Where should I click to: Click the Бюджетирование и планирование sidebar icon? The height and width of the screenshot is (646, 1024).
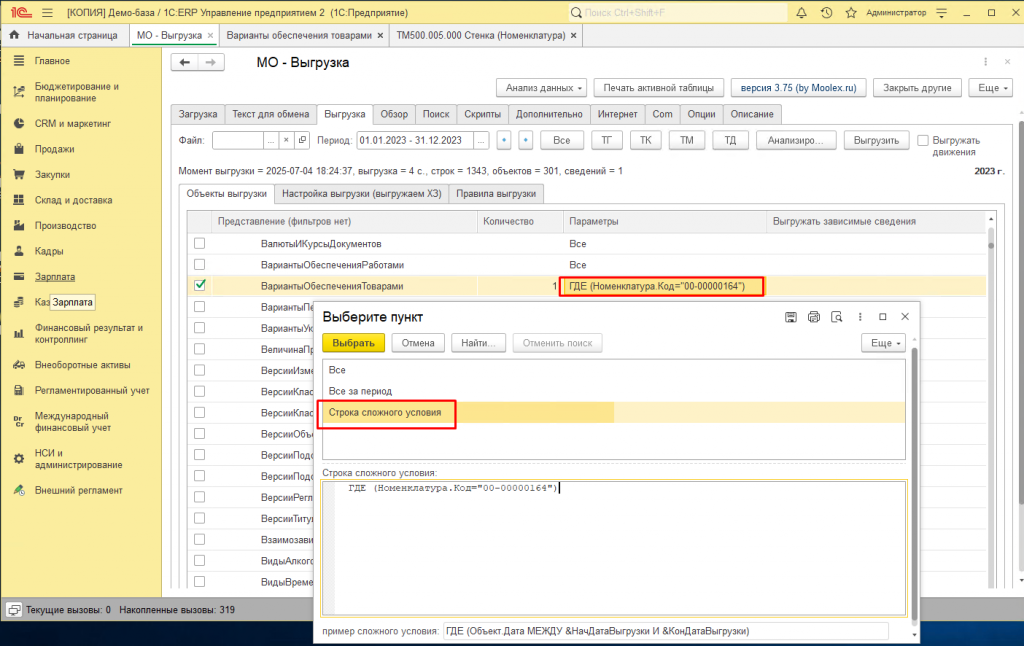coord(19,92)
